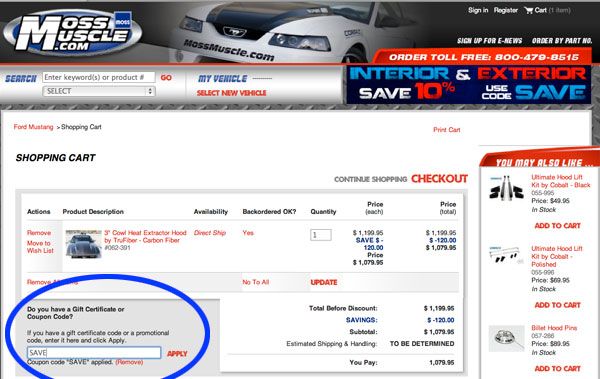
Task: Focus the keyword search field
Action: 99,77
